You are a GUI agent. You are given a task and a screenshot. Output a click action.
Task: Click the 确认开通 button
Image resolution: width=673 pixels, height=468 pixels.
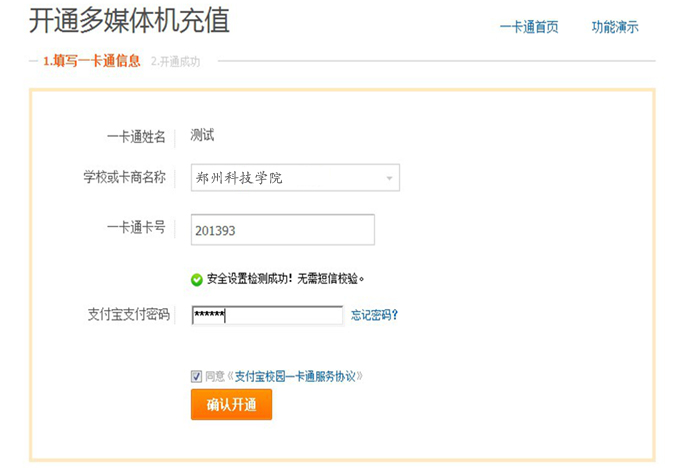click(231, 404)
